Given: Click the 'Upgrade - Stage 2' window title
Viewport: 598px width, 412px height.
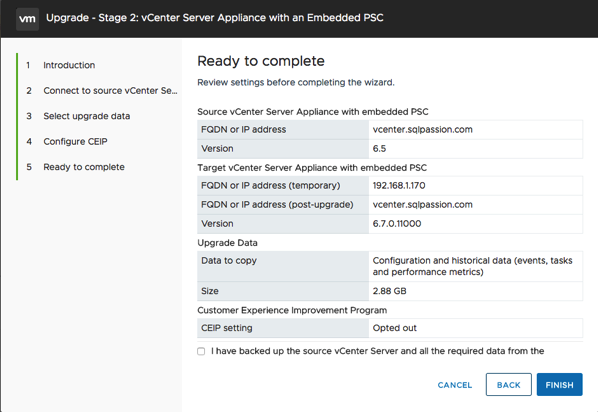Looking at the screenshot, I should click(x=215, y=18).
